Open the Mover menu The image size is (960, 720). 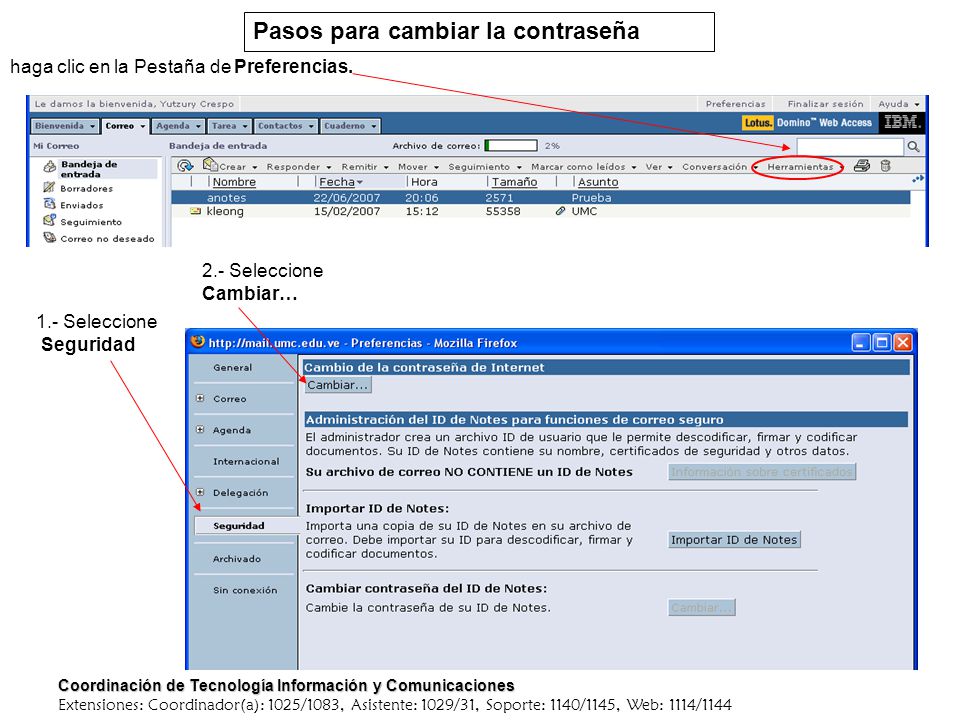(x=418, y=167)
